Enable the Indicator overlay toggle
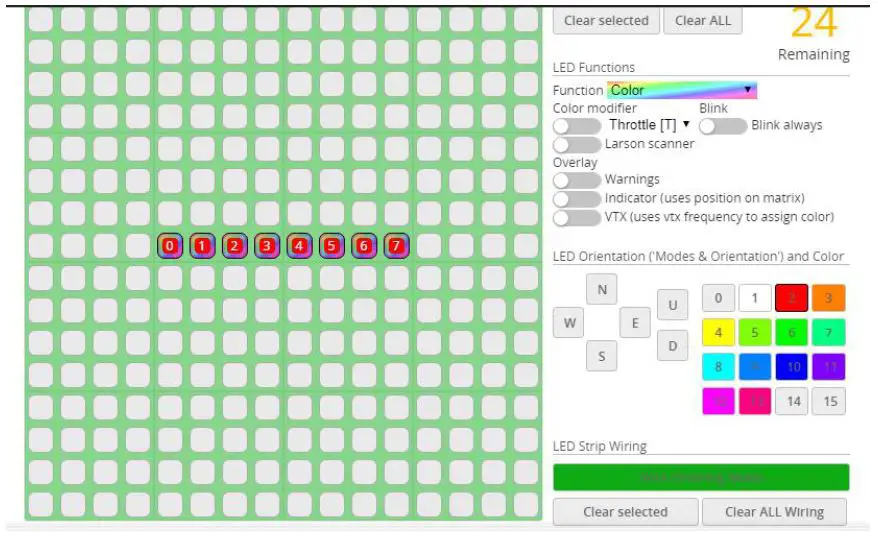The width and height of the screenshot is (878, 537). tap(577, 199)
